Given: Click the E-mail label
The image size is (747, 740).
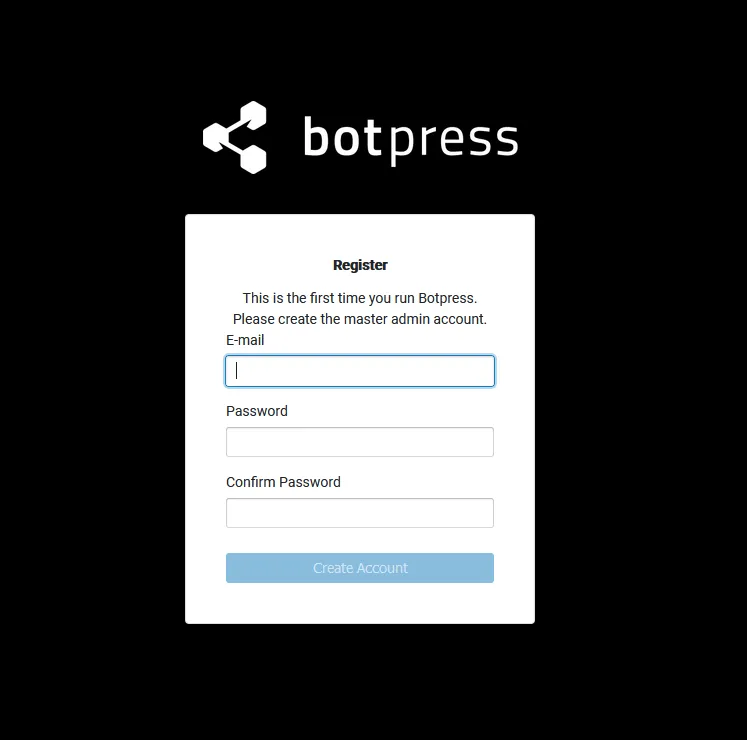Looking at the screenshot, I should (245, 340).
